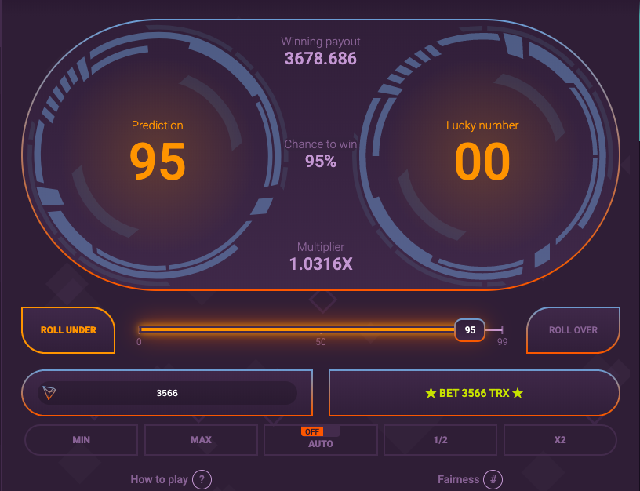Click the prediction slider handle showing 95

pyautogui.click(x=470, y=330)
